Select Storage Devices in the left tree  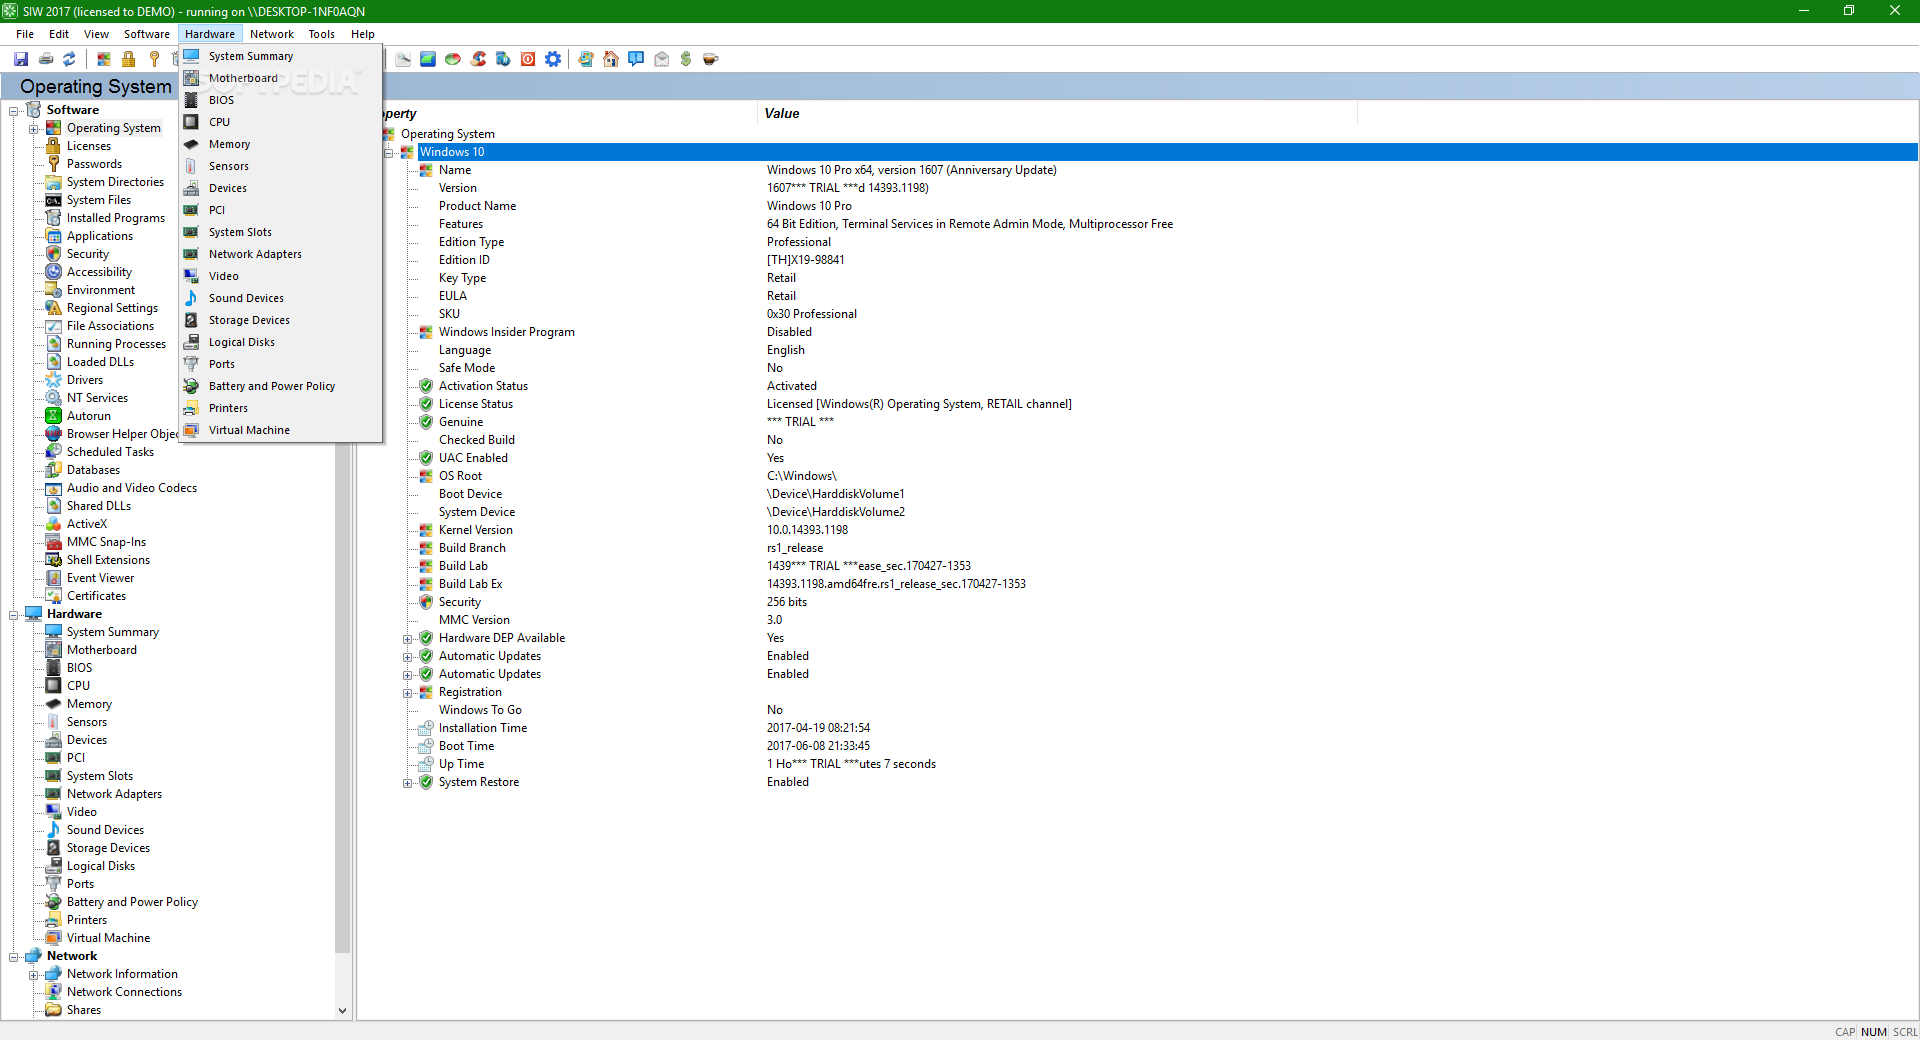(108, 848)
